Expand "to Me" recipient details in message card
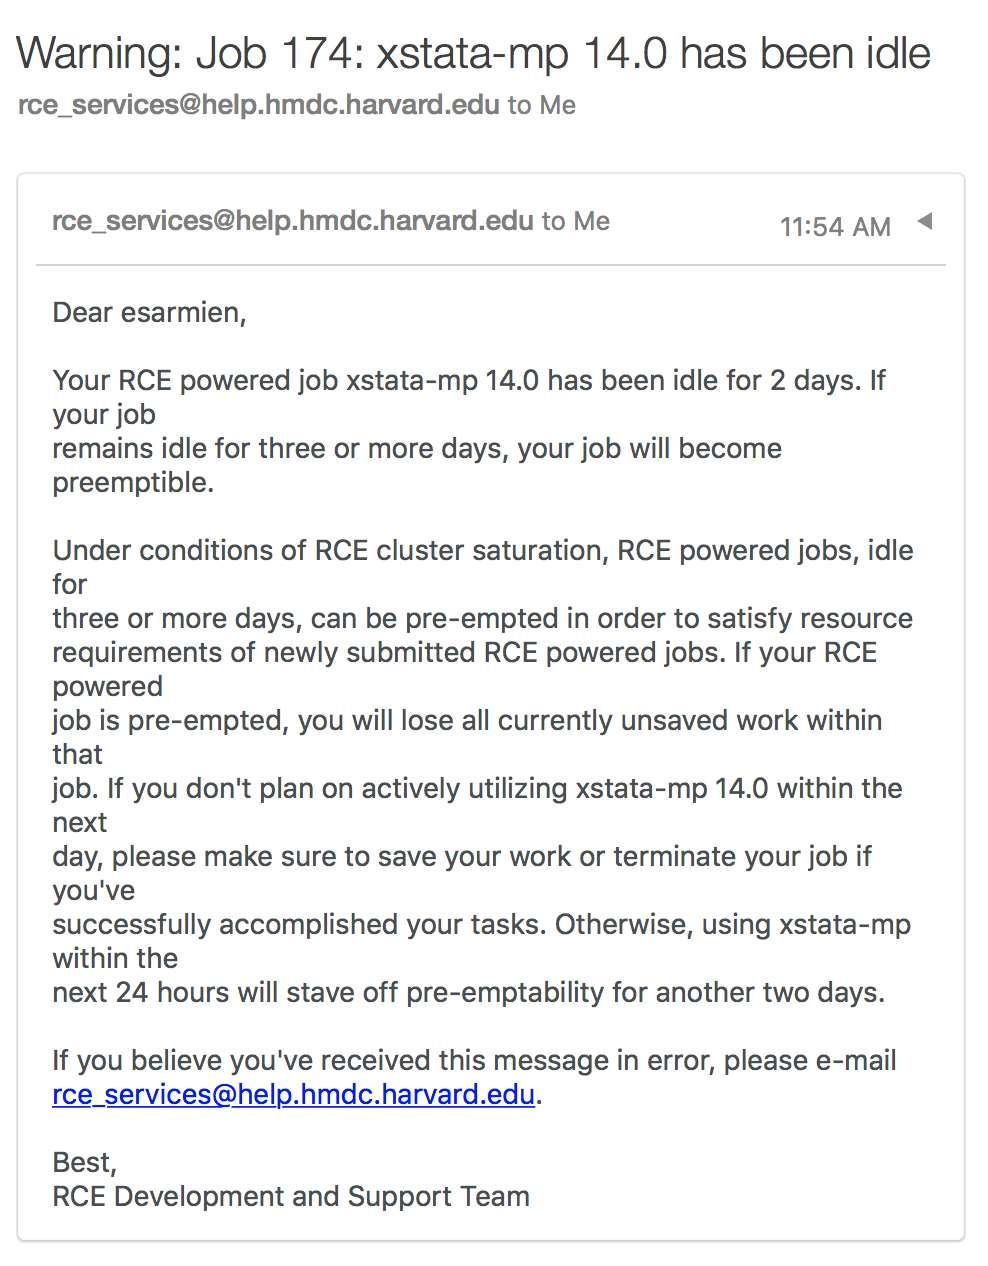 tap(576, 221)
